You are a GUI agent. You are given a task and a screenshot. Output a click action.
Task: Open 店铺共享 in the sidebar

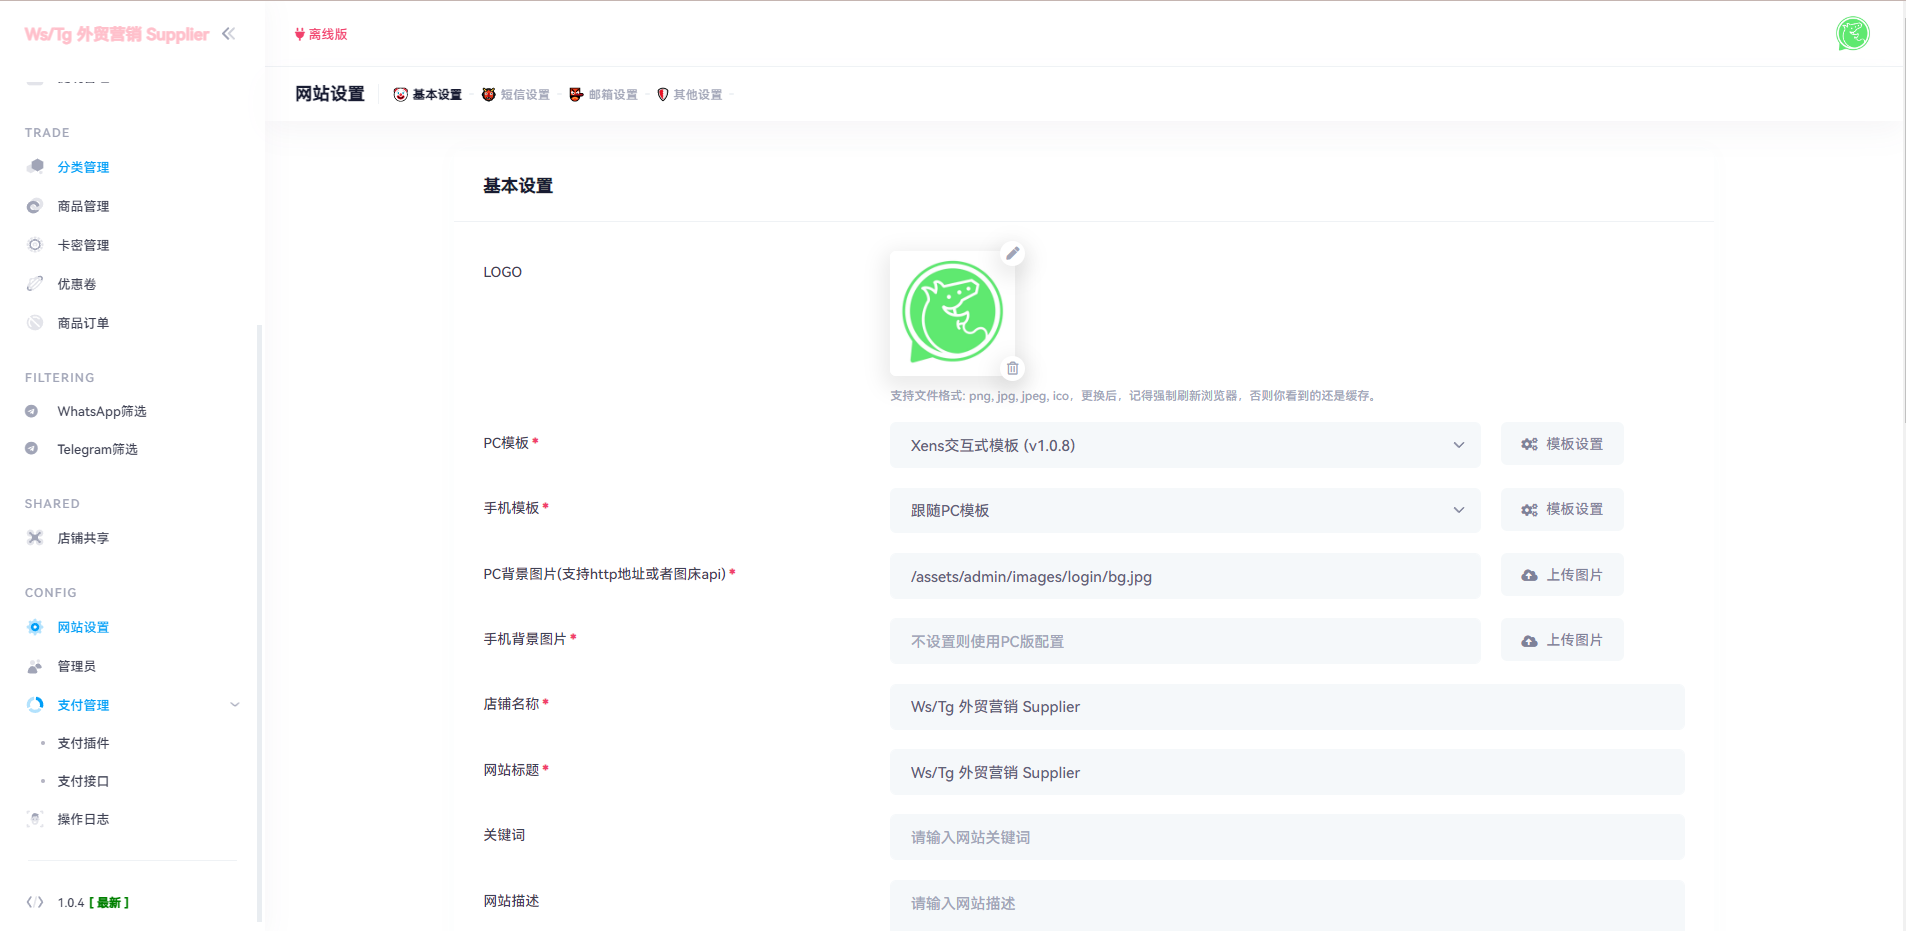83,538
